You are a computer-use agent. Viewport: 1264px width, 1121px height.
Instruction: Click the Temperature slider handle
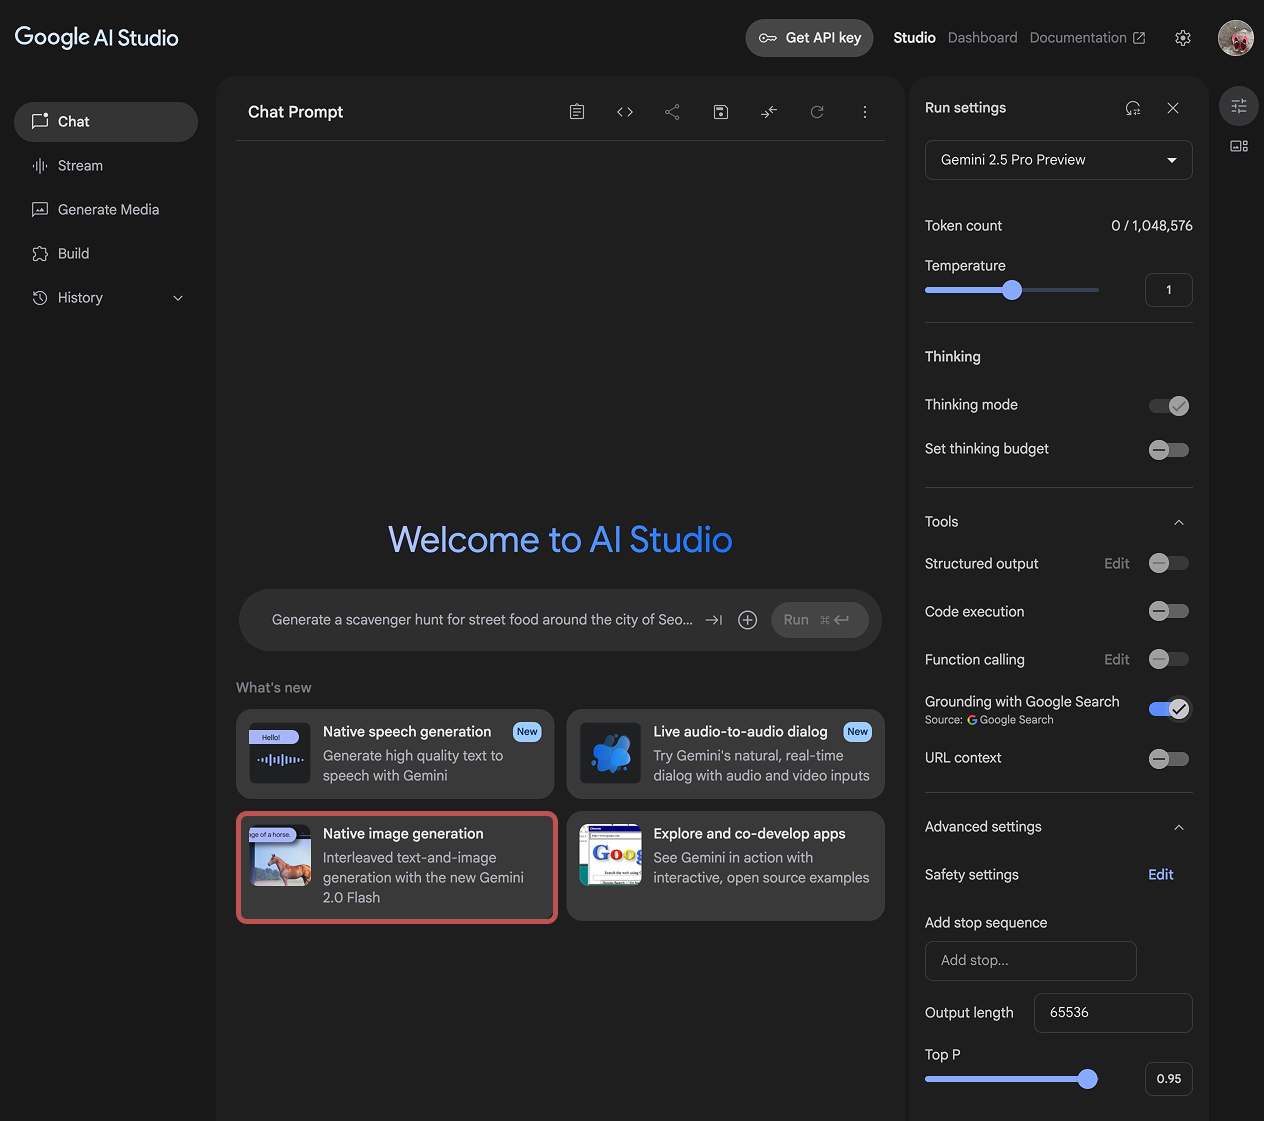(1012, 290)
